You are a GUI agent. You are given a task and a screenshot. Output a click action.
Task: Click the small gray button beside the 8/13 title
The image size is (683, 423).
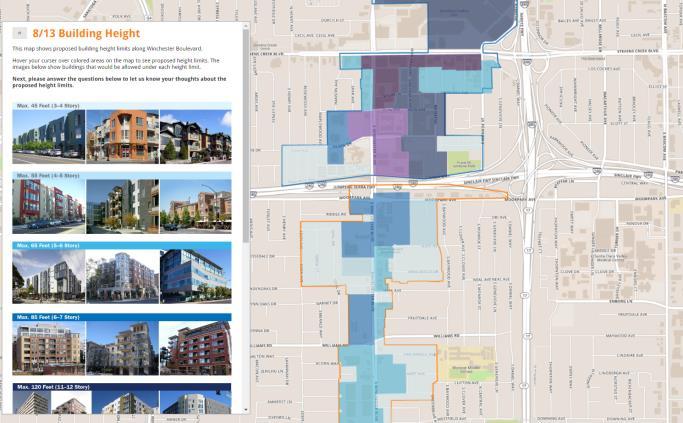click(20, 33)
